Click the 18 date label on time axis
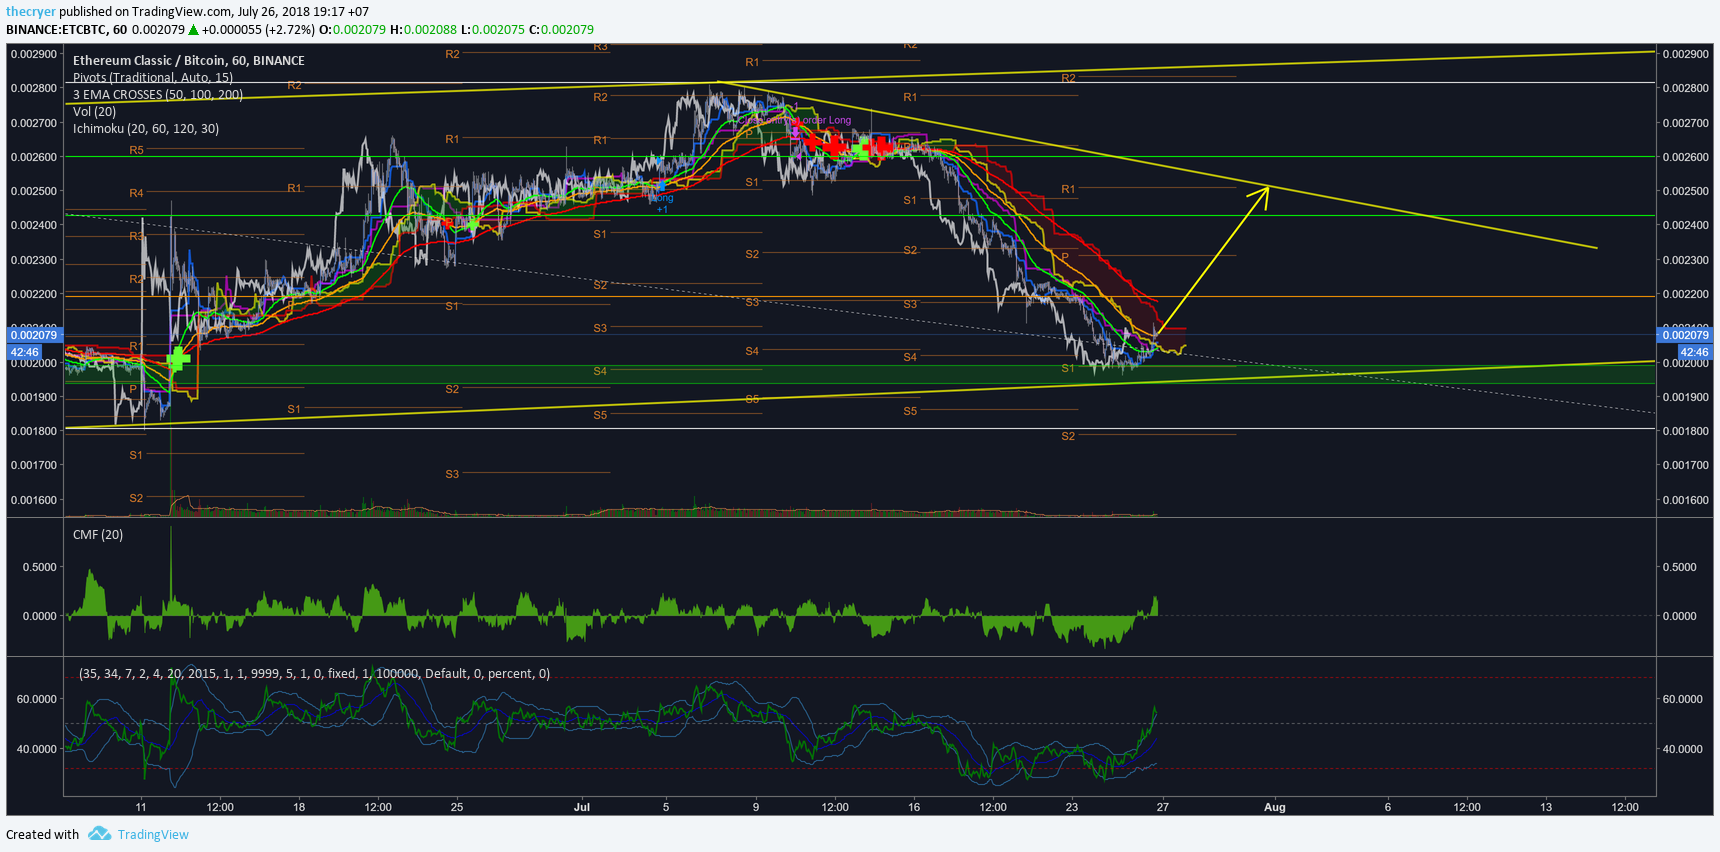The height and width of the screenshot is (852, 1720). (x=299, y=807)
